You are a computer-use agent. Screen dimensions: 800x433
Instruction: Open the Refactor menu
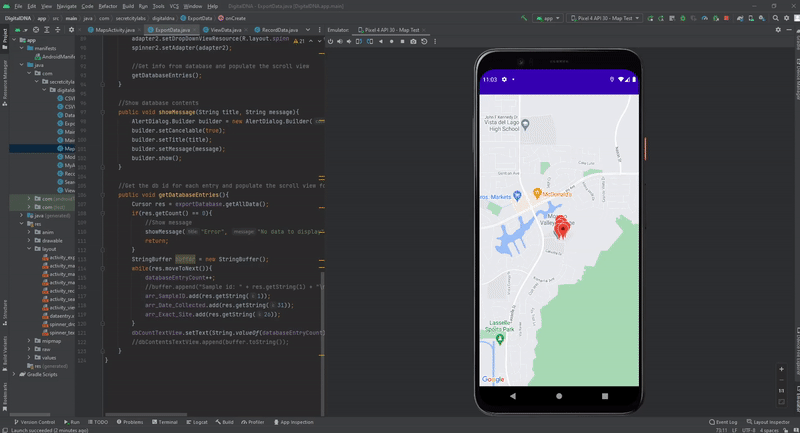108,6
